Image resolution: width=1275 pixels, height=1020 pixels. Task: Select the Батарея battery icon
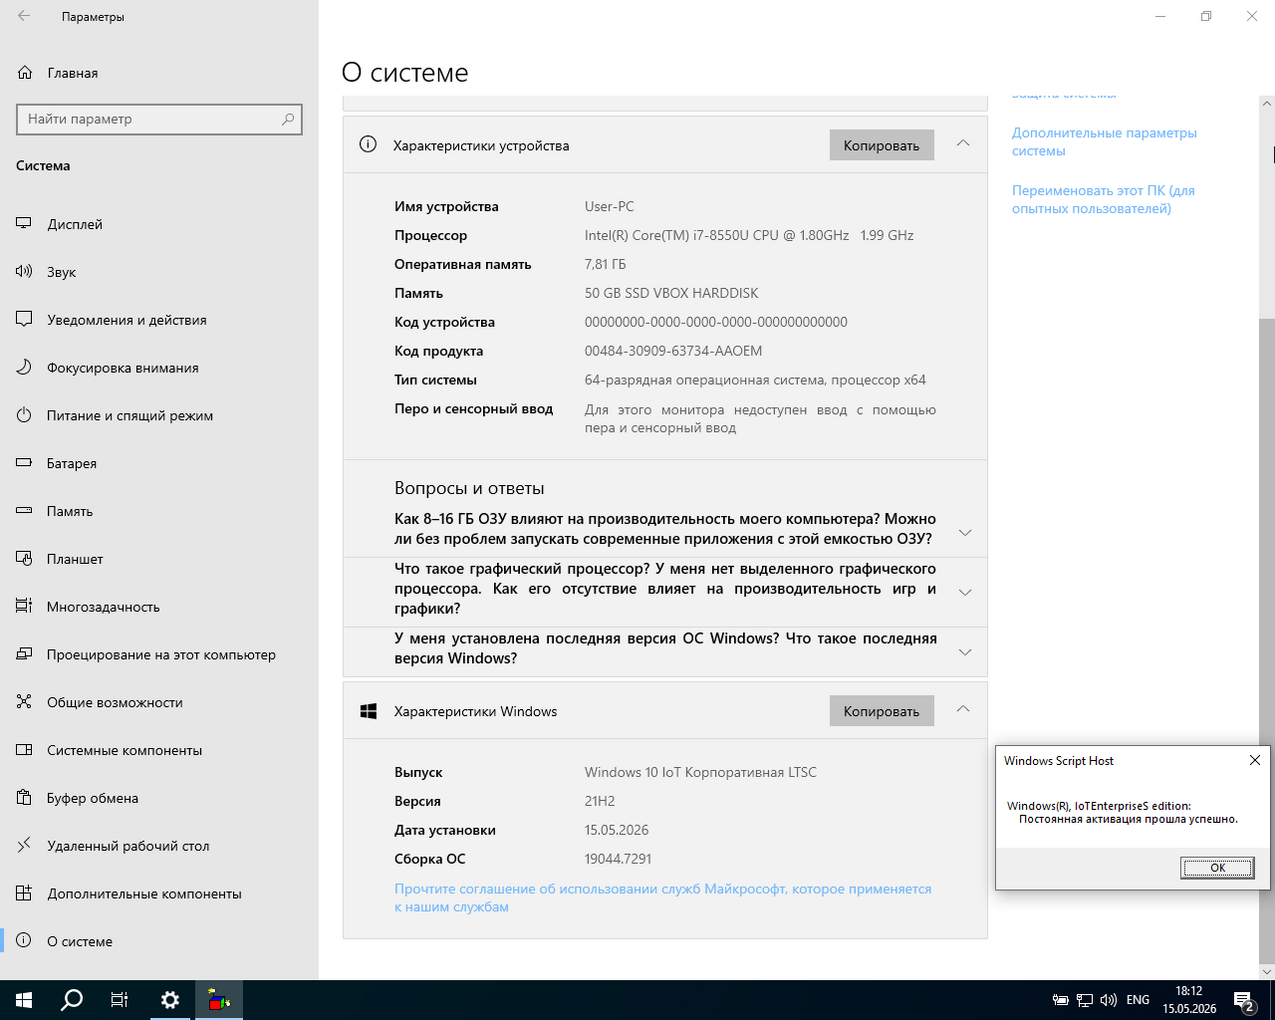point(24,463)
